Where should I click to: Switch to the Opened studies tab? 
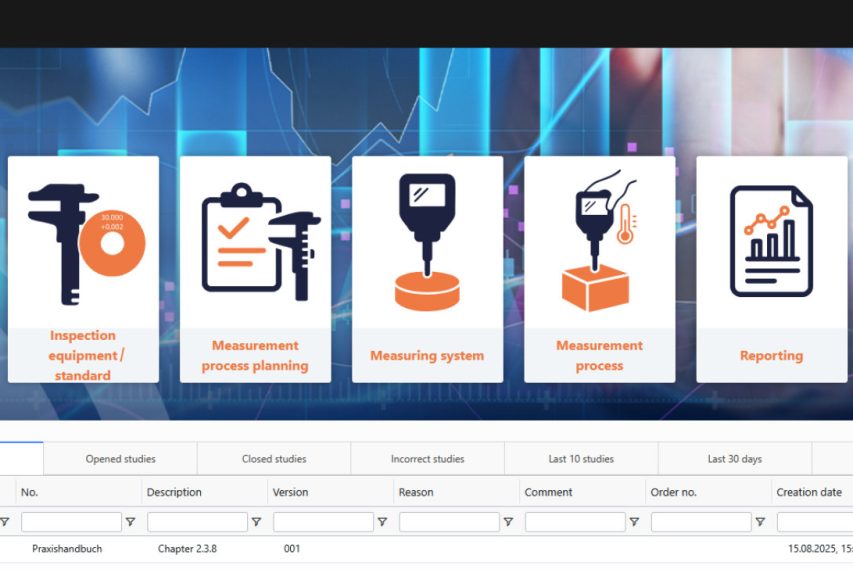(120, 459)
